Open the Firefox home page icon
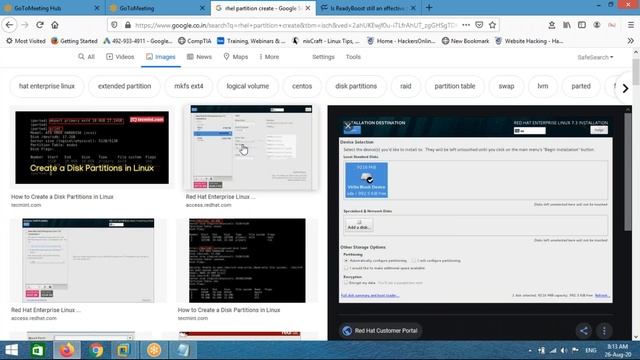Viewport: 640px width, 360px height. point(55,25)
